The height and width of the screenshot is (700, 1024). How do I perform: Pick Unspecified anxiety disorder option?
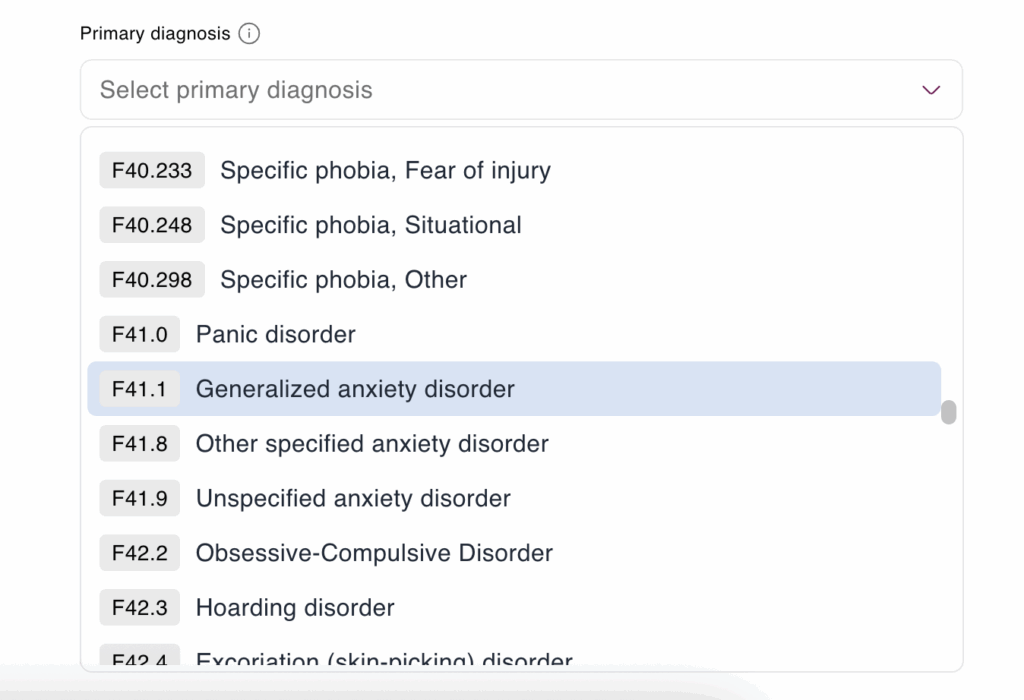click(x=353, y=498)
